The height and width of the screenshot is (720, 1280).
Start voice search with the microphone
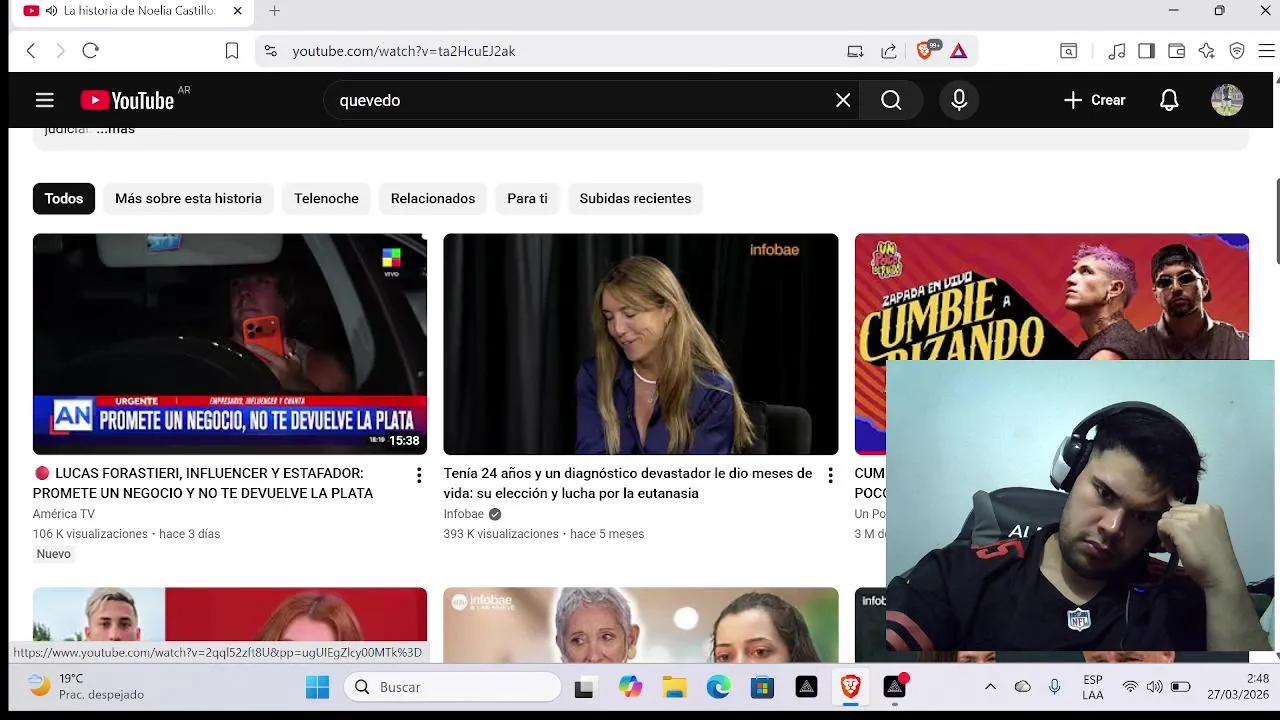pyautogui.click(x=959, y=100)
